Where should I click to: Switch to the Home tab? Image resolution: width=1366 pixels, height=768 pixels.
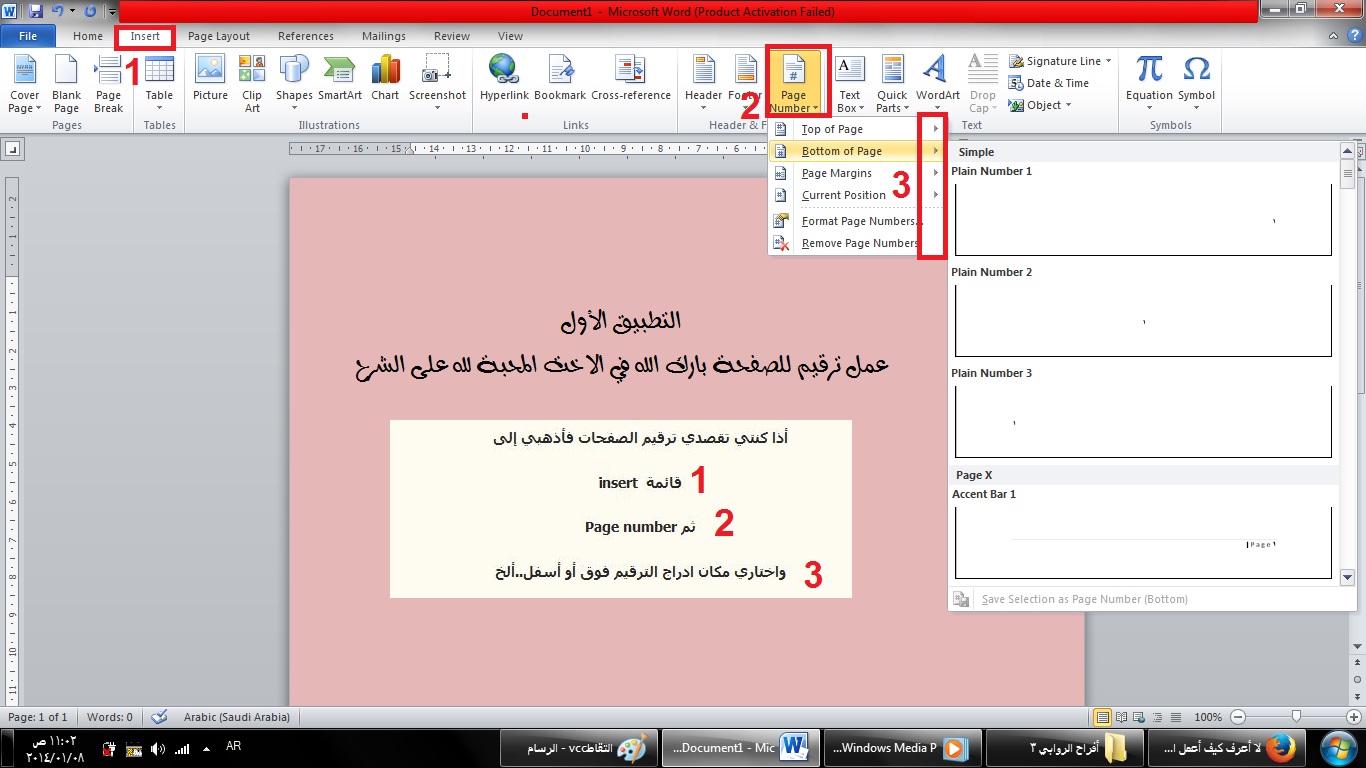(x=88, y=36)
